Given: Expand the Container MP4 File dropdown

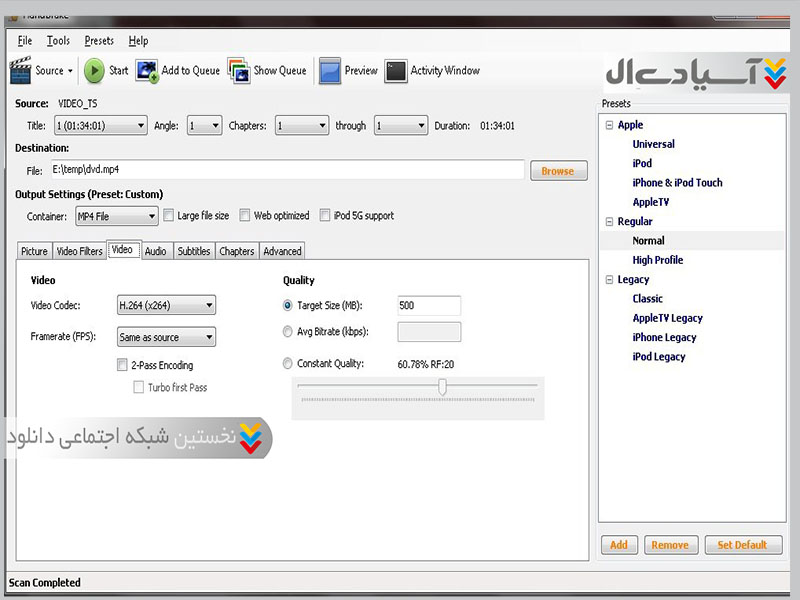Looking at the screenshot, I should coord(117,216).
